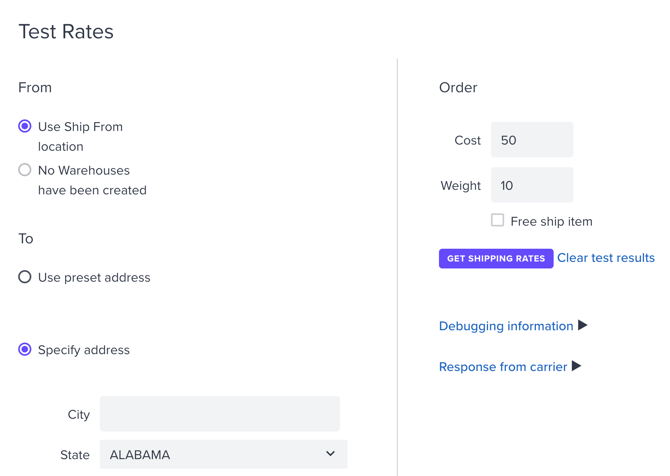Focus the Cost input field
The image size is (670, 476).
pyautogui.click(x=532, y=140)
